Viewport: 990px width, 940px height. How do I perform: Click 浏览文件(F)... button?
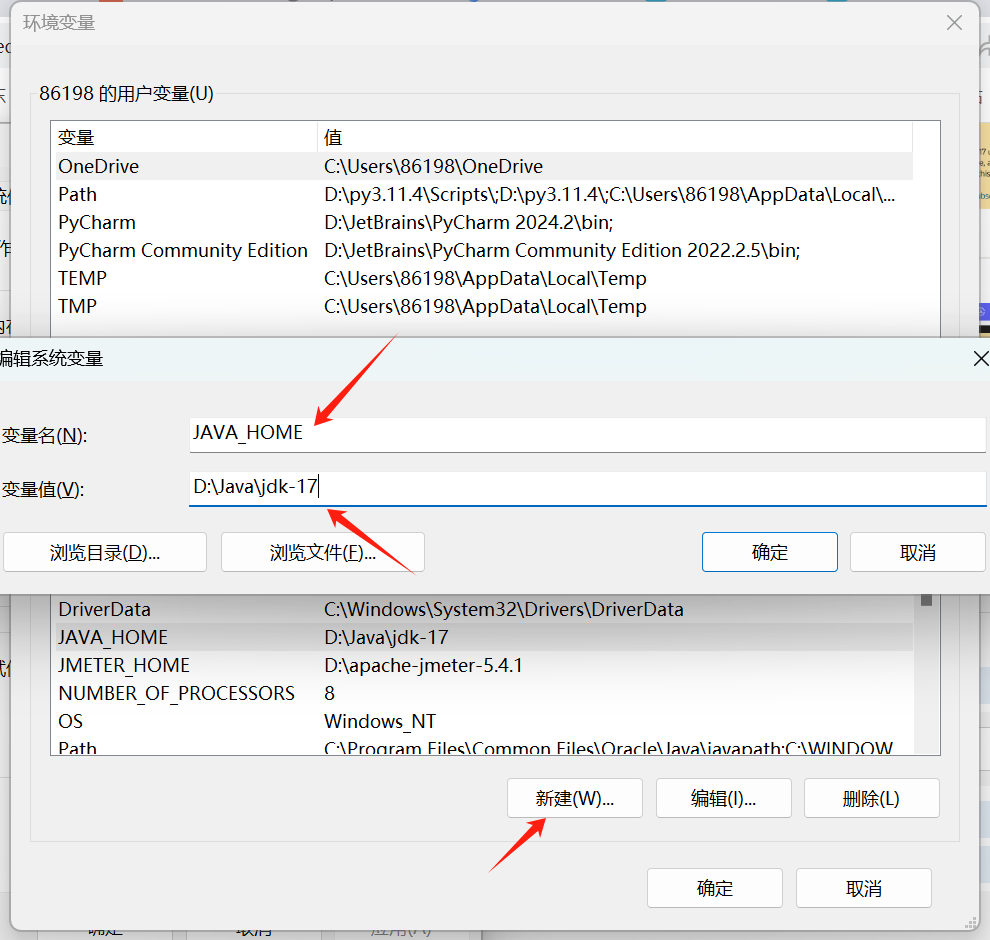323,552
